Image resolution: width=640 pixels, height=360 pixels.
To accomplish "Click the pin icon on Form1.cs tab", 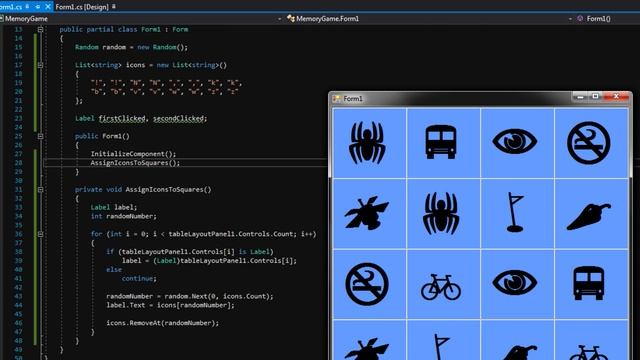I will coord(27,7).
